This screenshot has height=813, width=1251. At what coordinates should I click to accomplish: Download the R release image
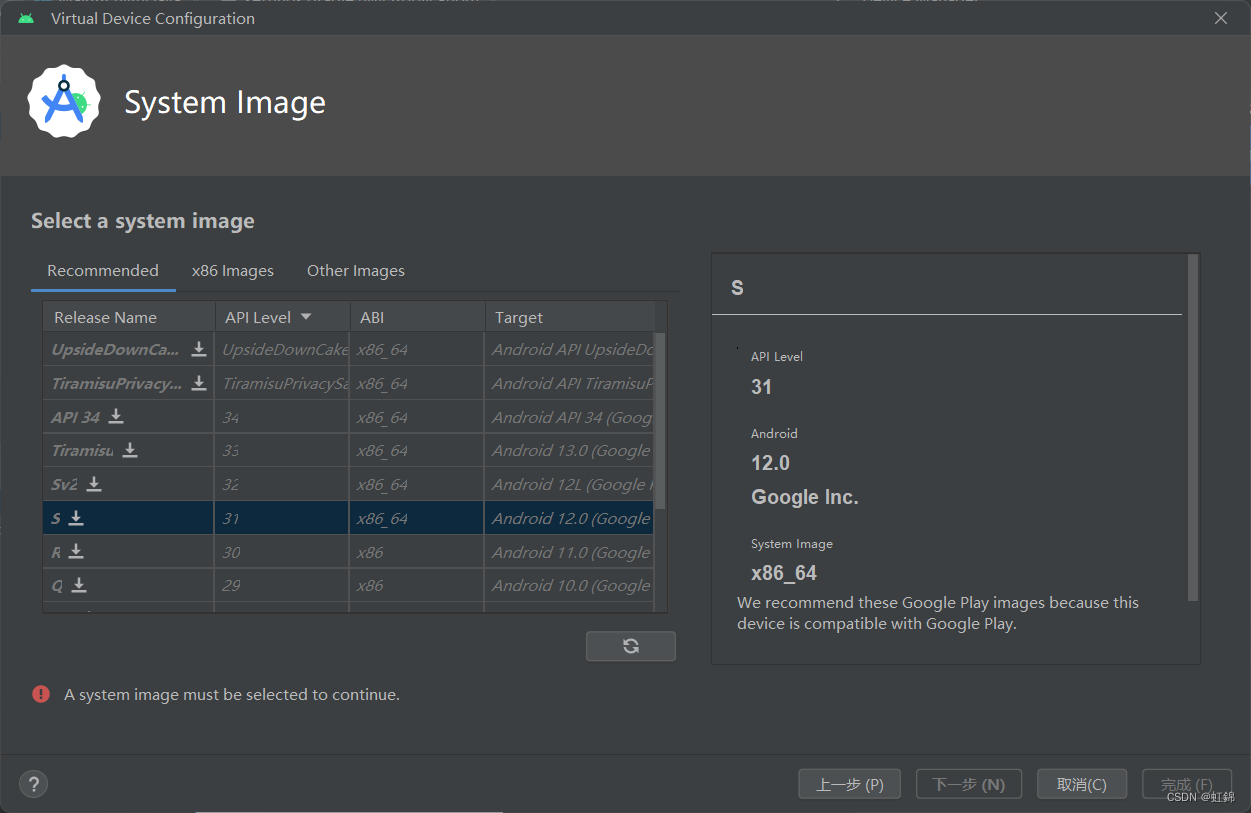click(x=76, y=552)
